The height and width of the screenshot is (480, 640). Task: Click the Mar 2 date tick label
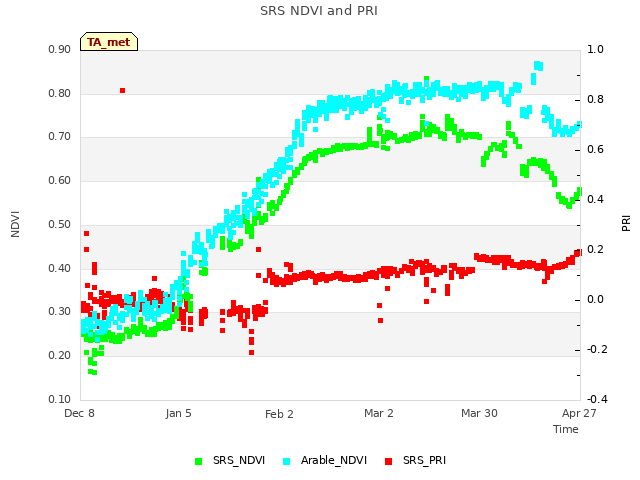point(379,413)
